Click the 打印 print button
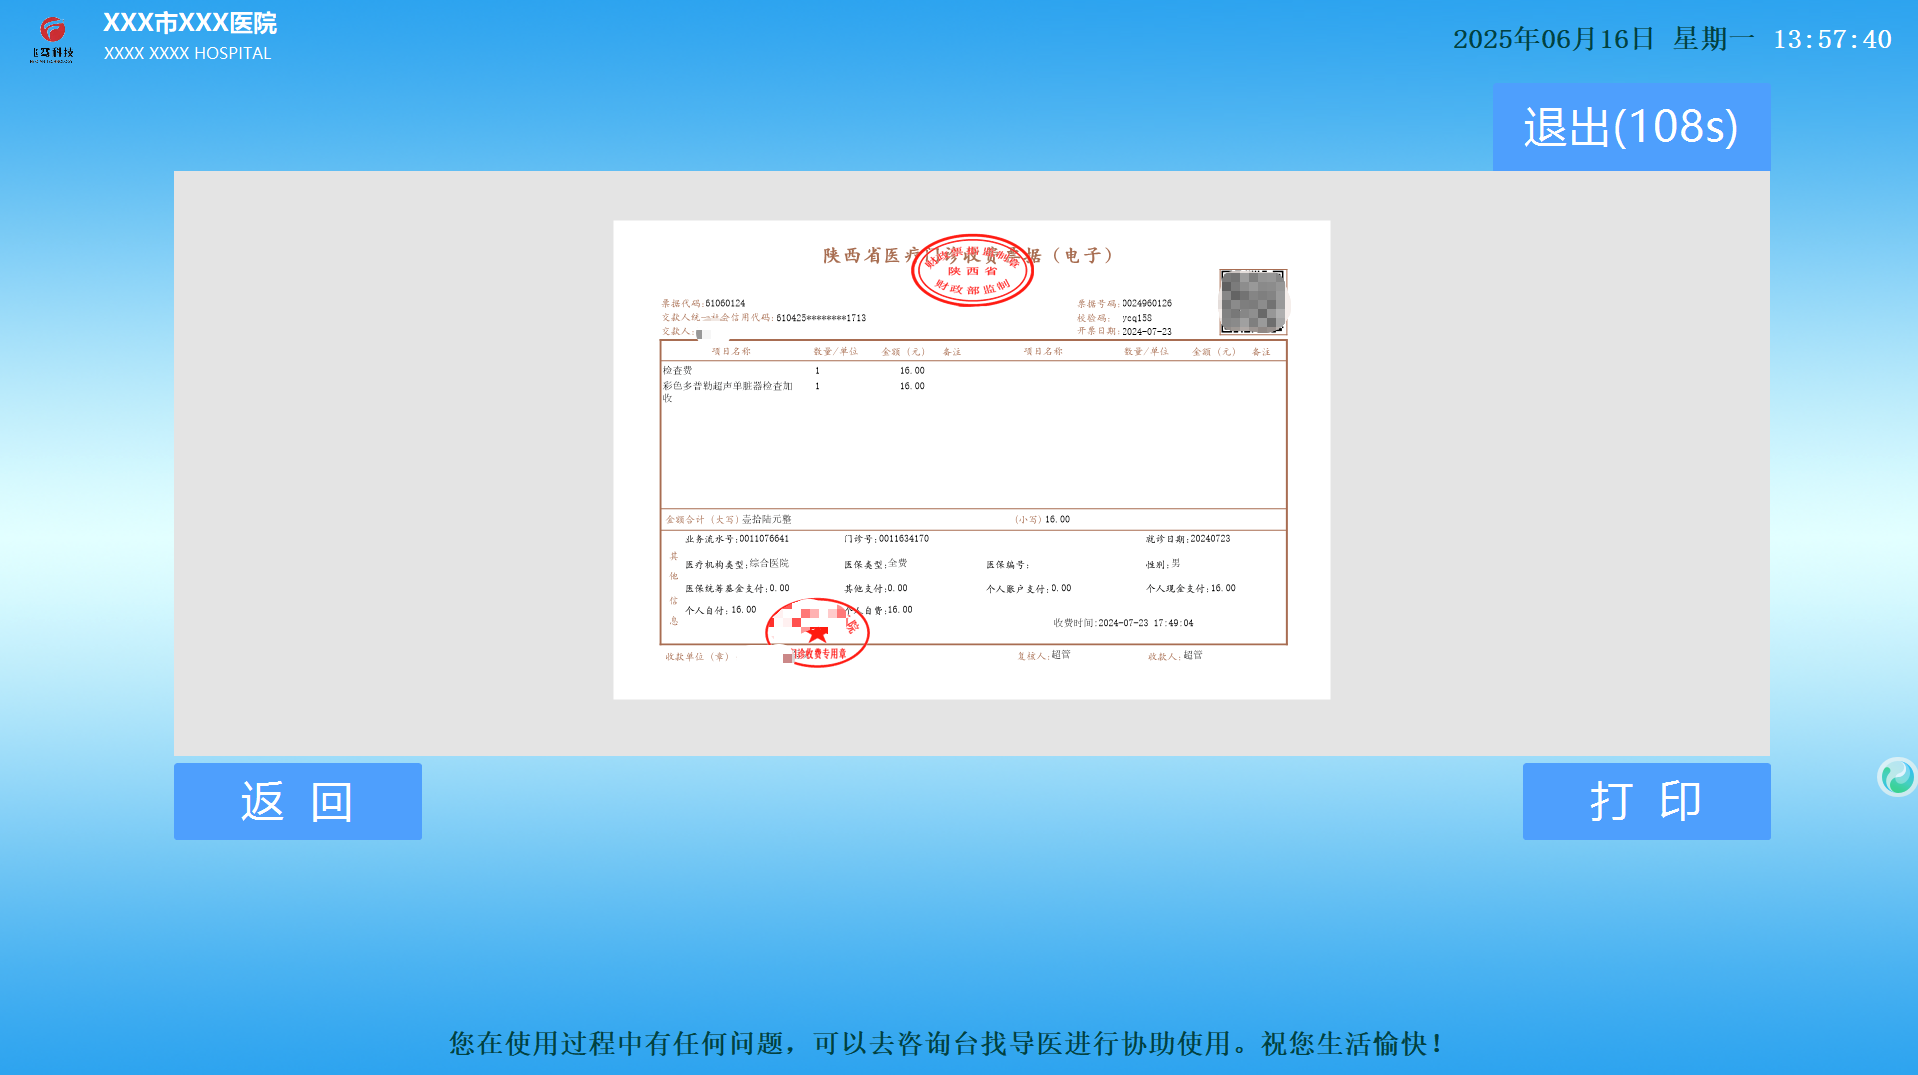The height and width of the screenshot is (1075, 1918). [x=1646, y=801]
